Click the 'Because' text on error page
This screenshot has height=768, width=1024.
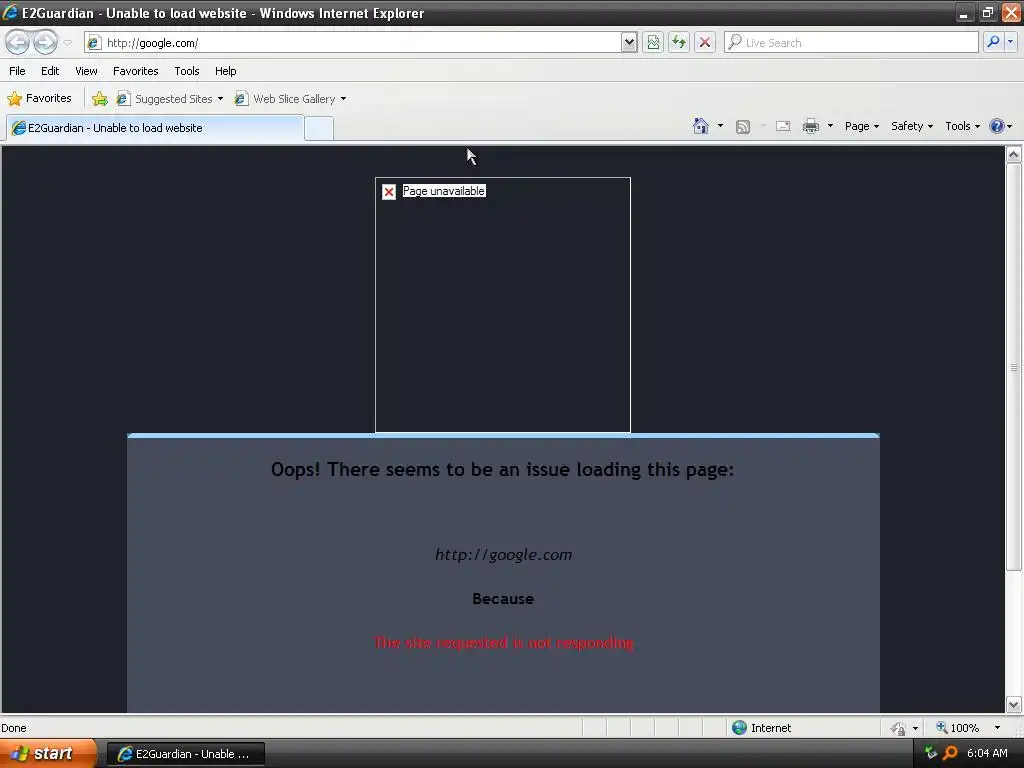tap(503, 599)
